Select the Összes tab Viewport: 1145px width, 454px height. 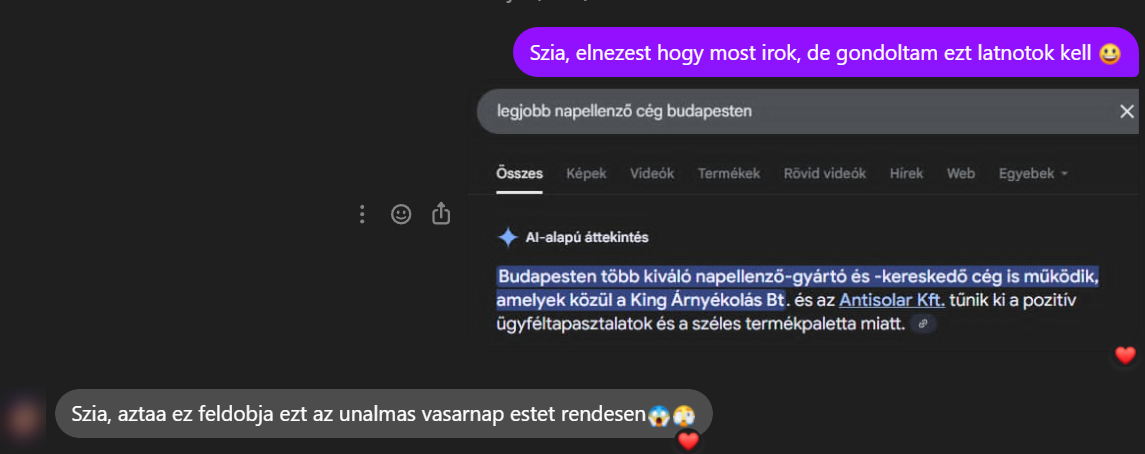point(519,173)
